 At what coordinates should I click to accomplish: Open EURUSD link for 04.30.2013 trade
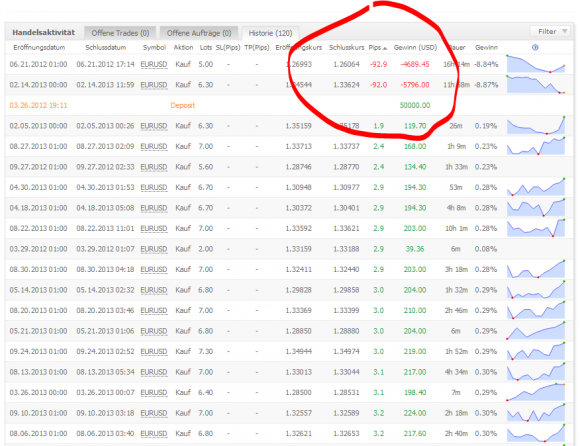(x=154, y=187)
